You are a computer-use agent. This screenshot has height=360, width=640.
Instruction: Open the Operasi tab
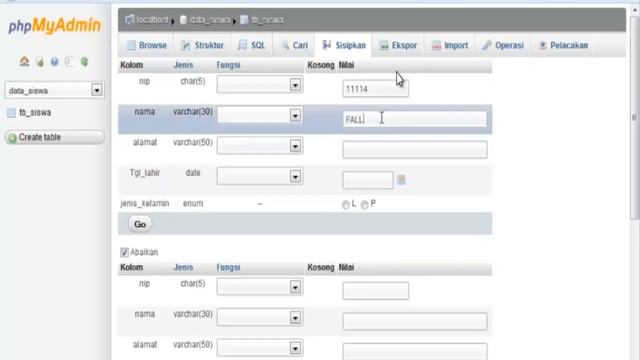tap(503, 45)
